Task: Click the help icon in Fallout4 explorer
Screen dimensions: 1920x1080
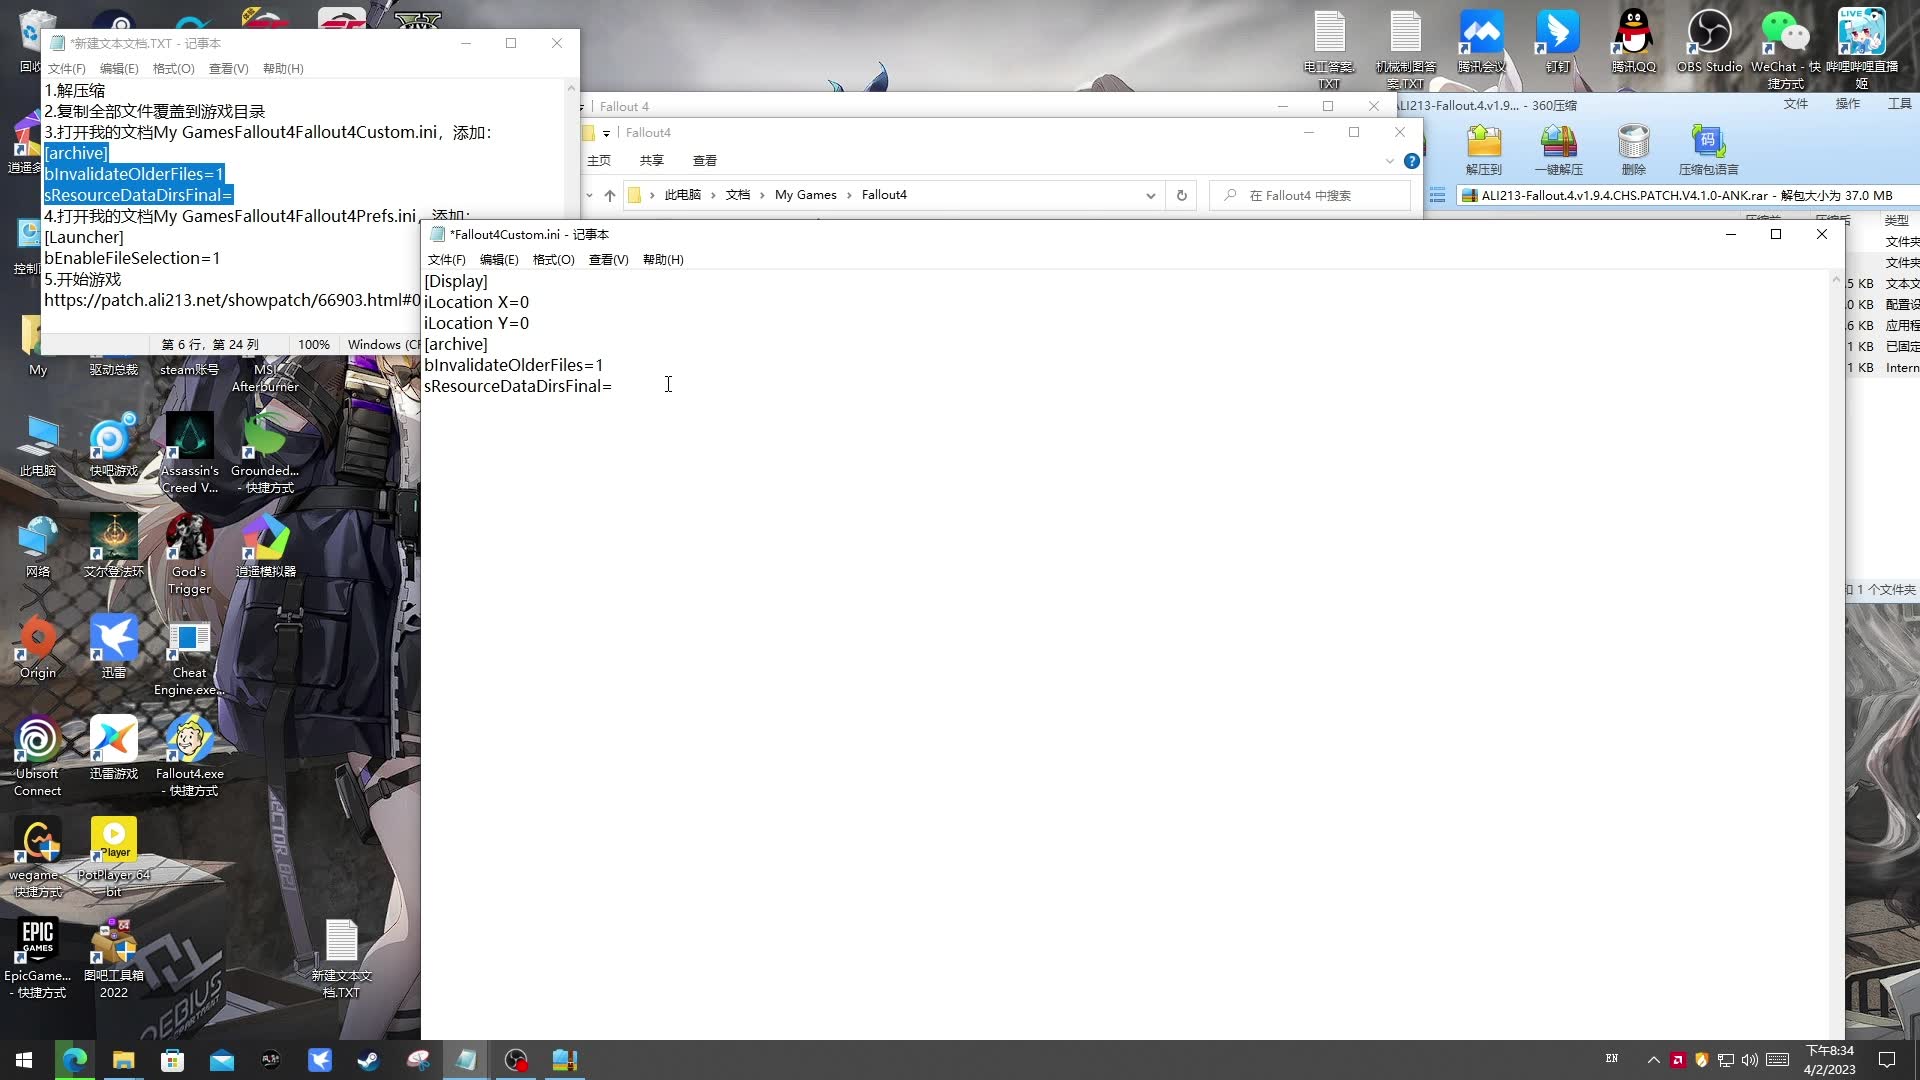Action: tap(1412, 161)
